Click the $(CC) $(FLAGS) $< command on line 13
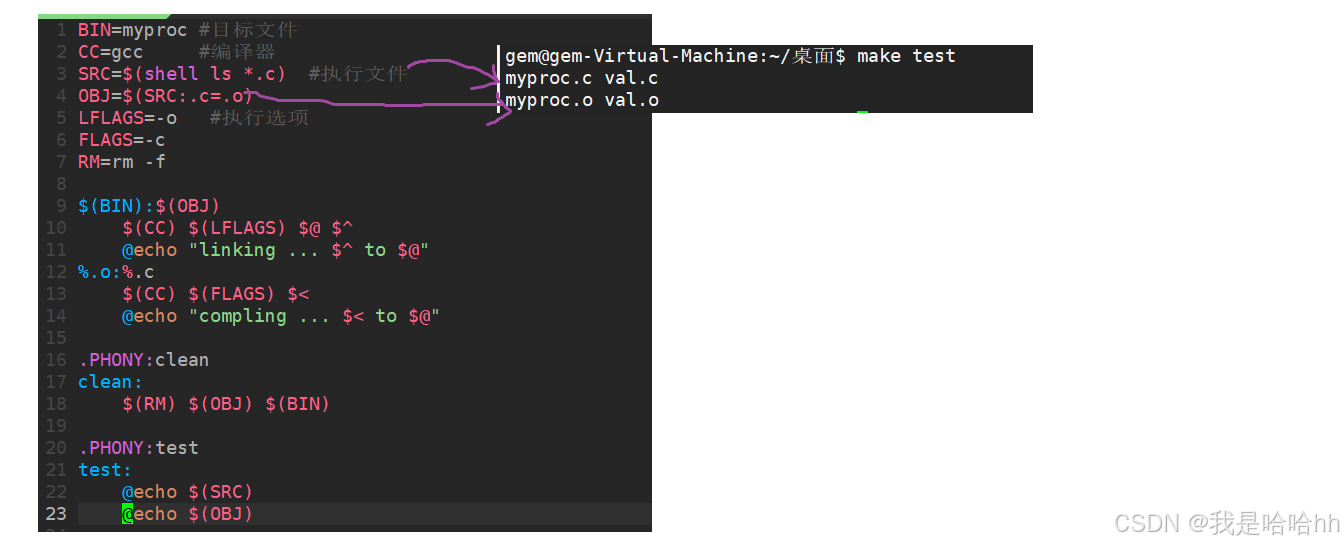The height and width of the screenshot is (545, 1344). (216, 294)
